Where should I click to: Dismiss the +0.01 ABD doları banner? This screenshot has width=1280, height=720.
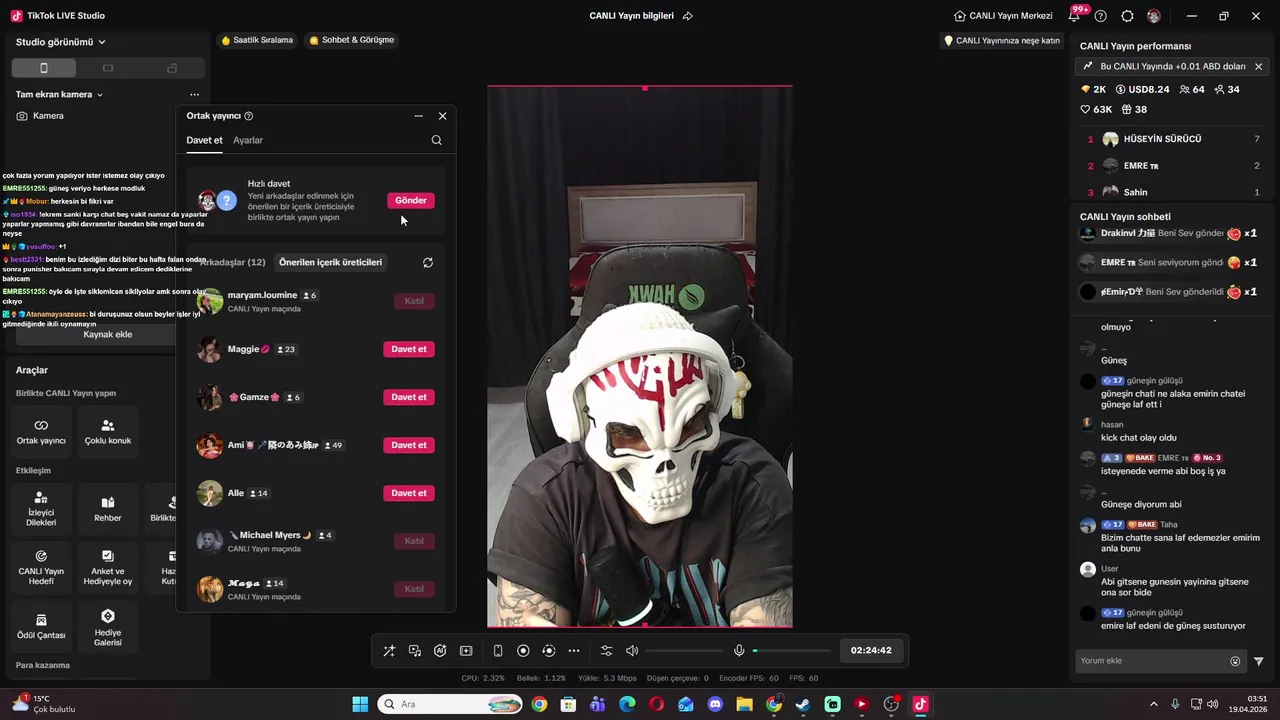coord(1258,66)
